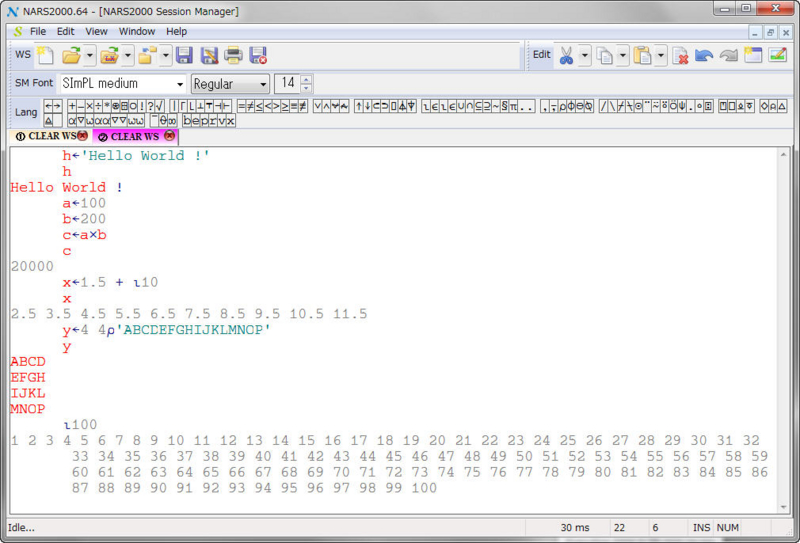Insert the left arrow ← assignment symbol
This screenshot has width=800, height=543.
(48, 106)
